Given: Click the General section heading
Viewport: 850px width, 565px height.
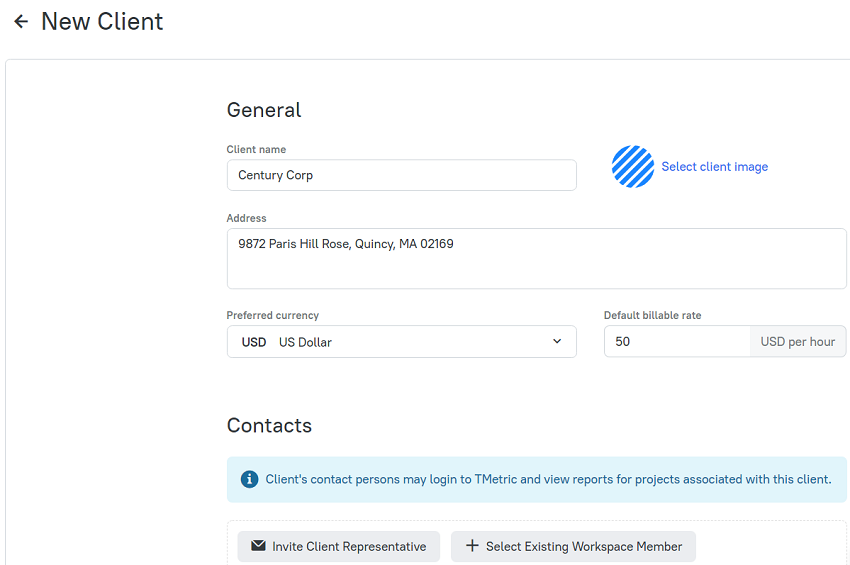Looking at the screenshot, I should (x=263, y=110).
